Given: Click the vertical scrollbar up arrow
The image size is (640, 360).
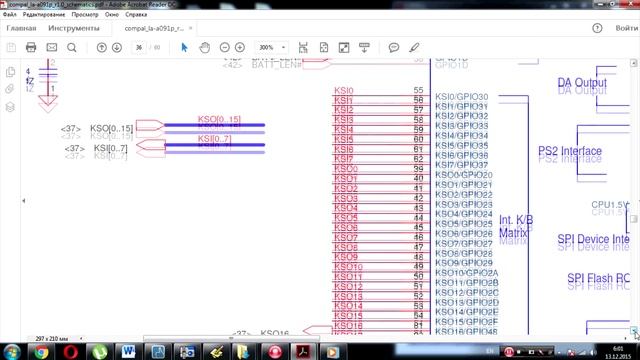Looking at the screenshot, I should tap(633, 63).
